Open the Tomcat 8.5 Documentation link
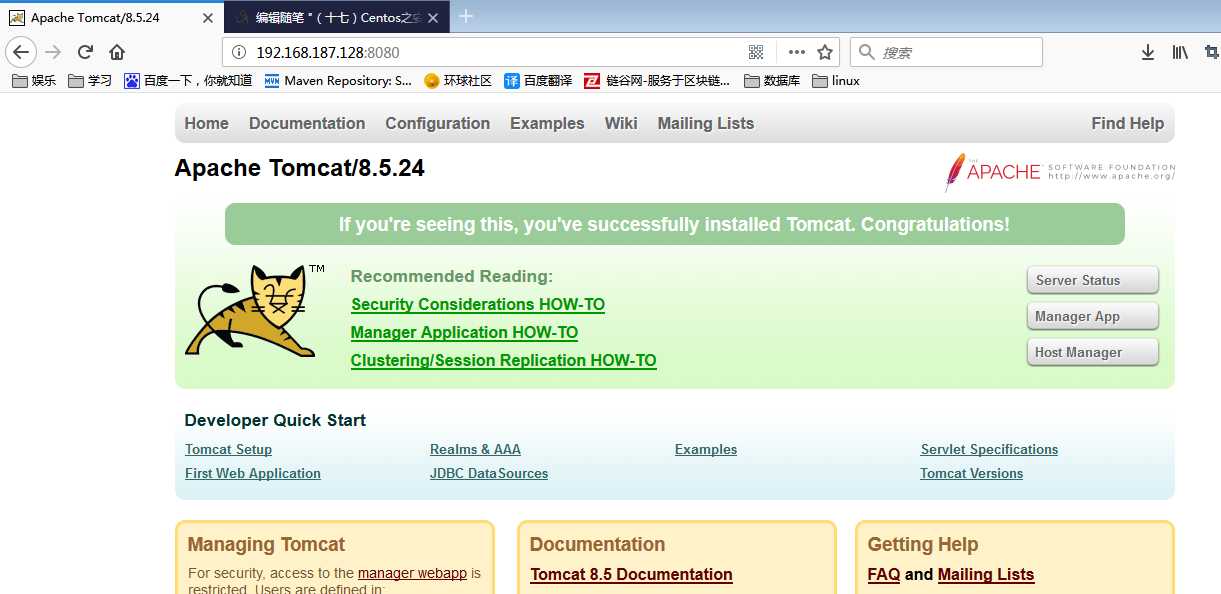 click(x=631, y=574)
